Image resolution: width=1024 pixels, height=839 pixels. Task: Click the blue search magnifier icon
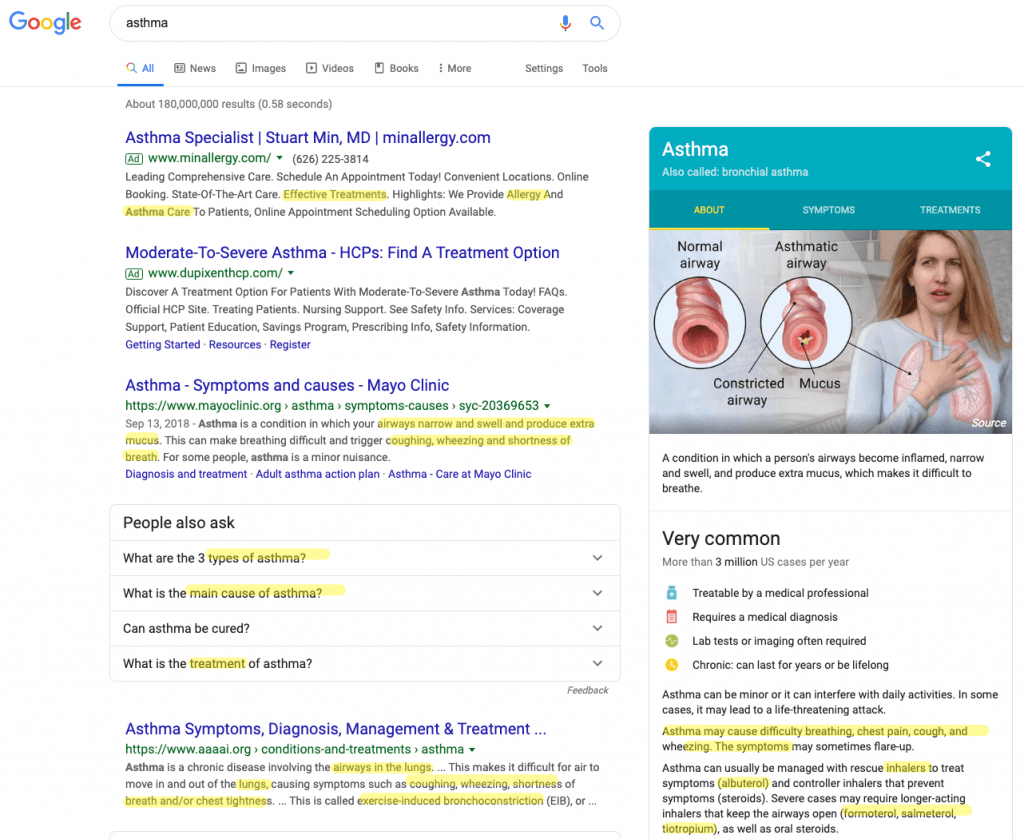[597, 23]
